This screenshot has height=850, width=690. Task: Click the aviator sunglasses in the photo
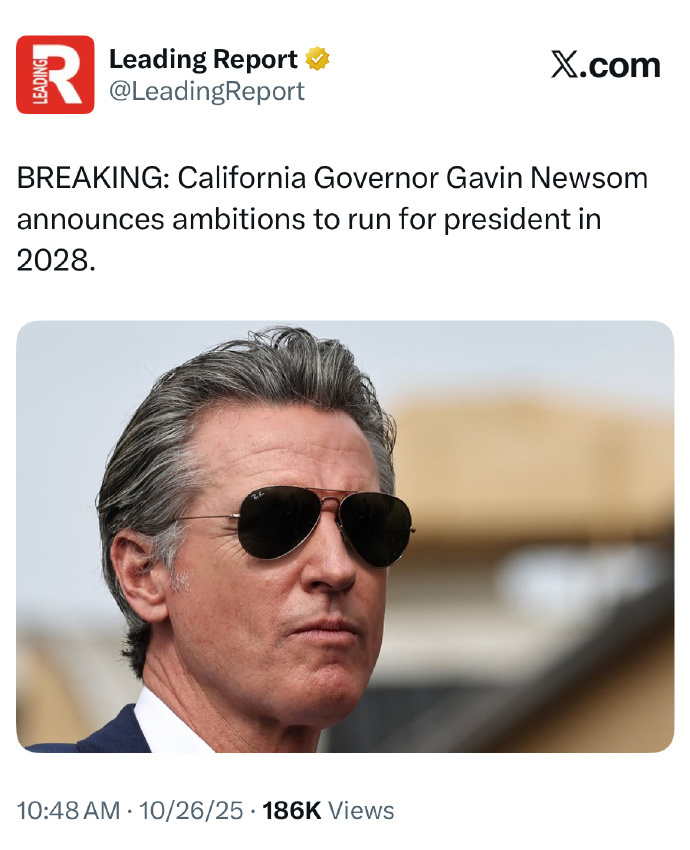tap(320, 521)
